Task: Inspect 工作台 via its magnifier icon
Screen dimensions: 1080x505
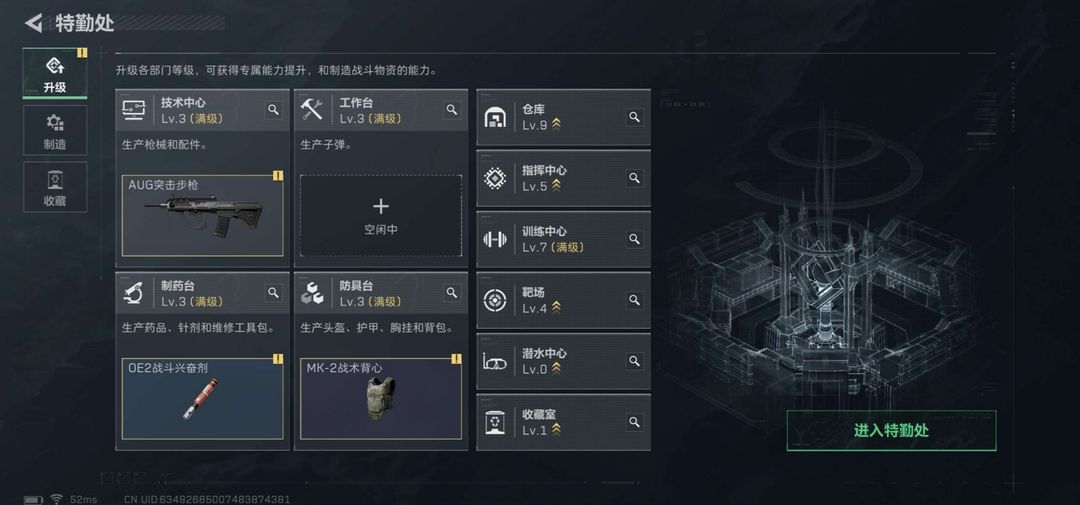Action: [452, 110]
